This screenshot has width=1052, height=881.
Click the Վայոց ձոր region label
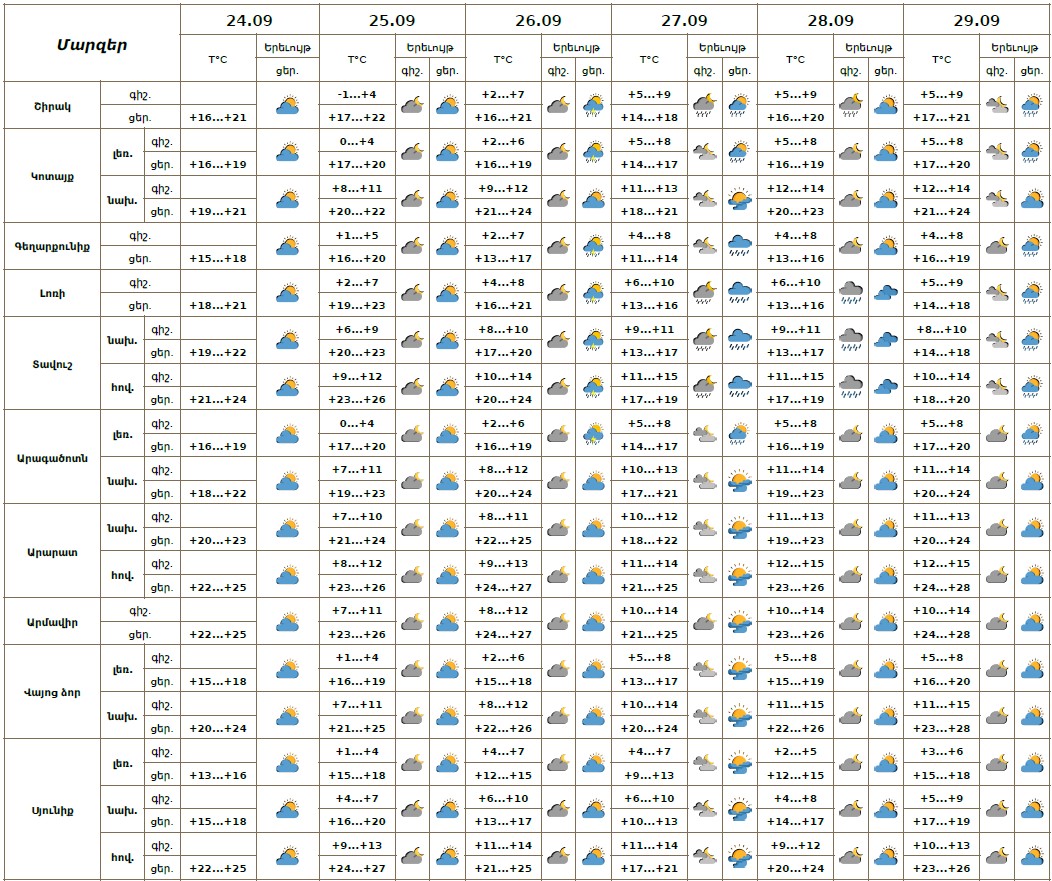coord(53,692)
